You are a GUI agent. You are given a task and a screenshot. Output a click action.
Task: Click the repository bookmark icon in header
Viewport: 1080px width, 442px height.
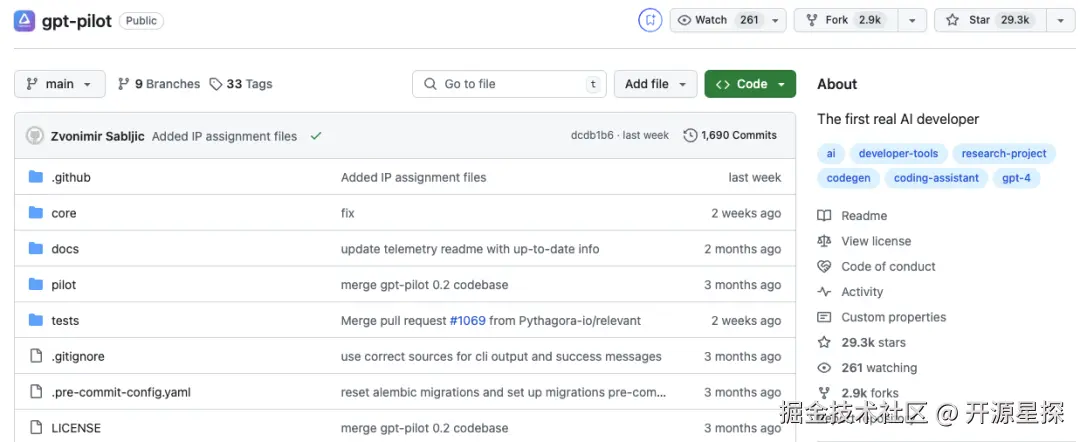point(650,20)
